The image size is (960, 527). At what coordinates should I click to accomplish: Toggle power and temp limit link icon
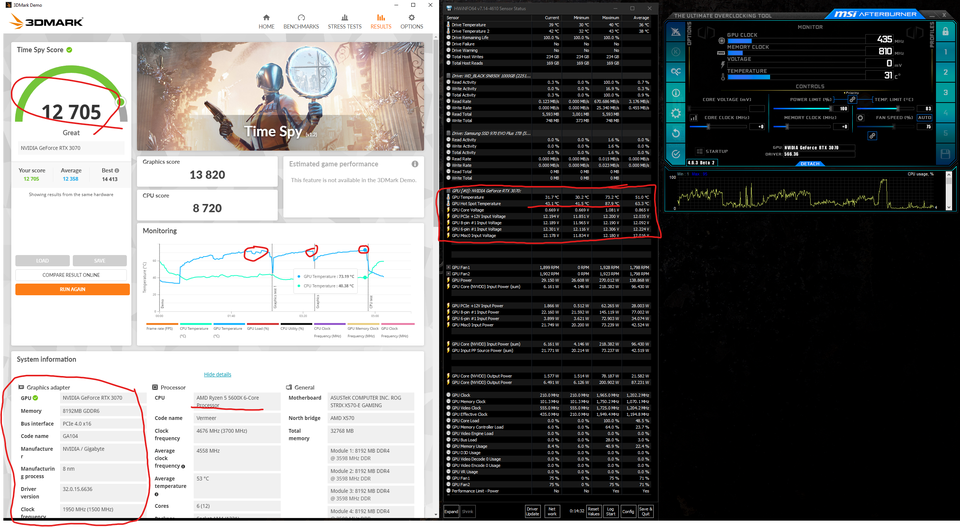[x=852, y=99]
